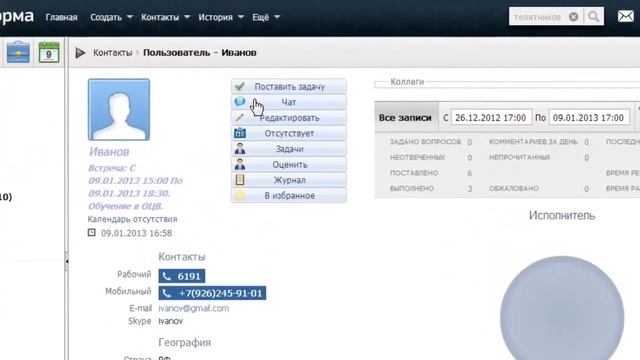Click the Skype name ivanov
640x360 pixels.
171,321
